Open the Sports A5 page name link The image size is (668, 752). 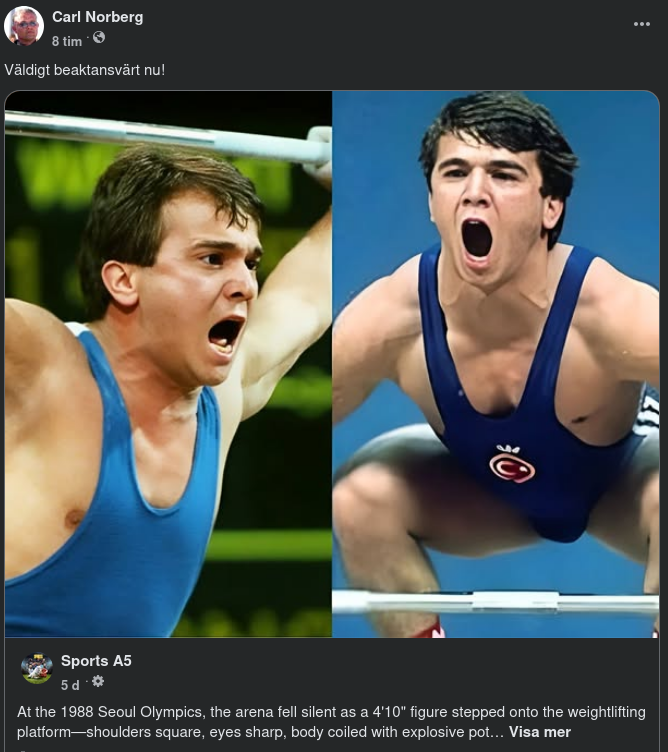[96, 661]
